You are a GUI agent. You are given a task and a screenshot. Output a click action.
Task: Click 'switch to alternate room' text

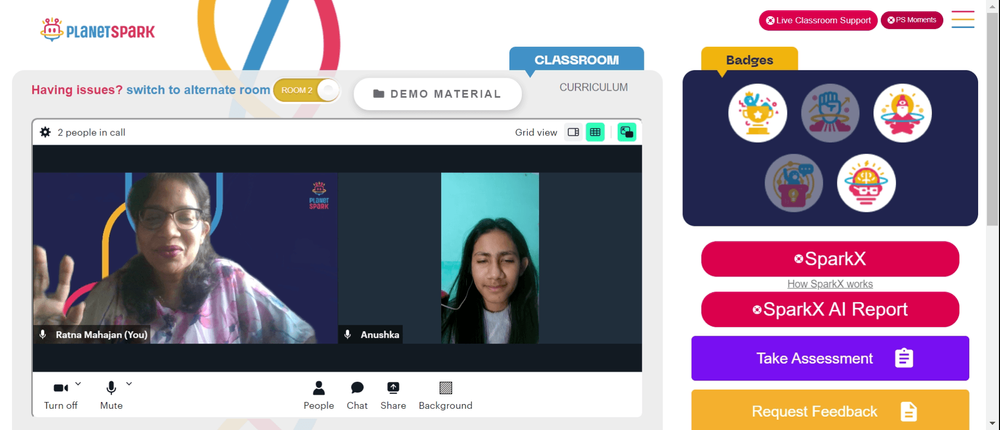point(198,90)
